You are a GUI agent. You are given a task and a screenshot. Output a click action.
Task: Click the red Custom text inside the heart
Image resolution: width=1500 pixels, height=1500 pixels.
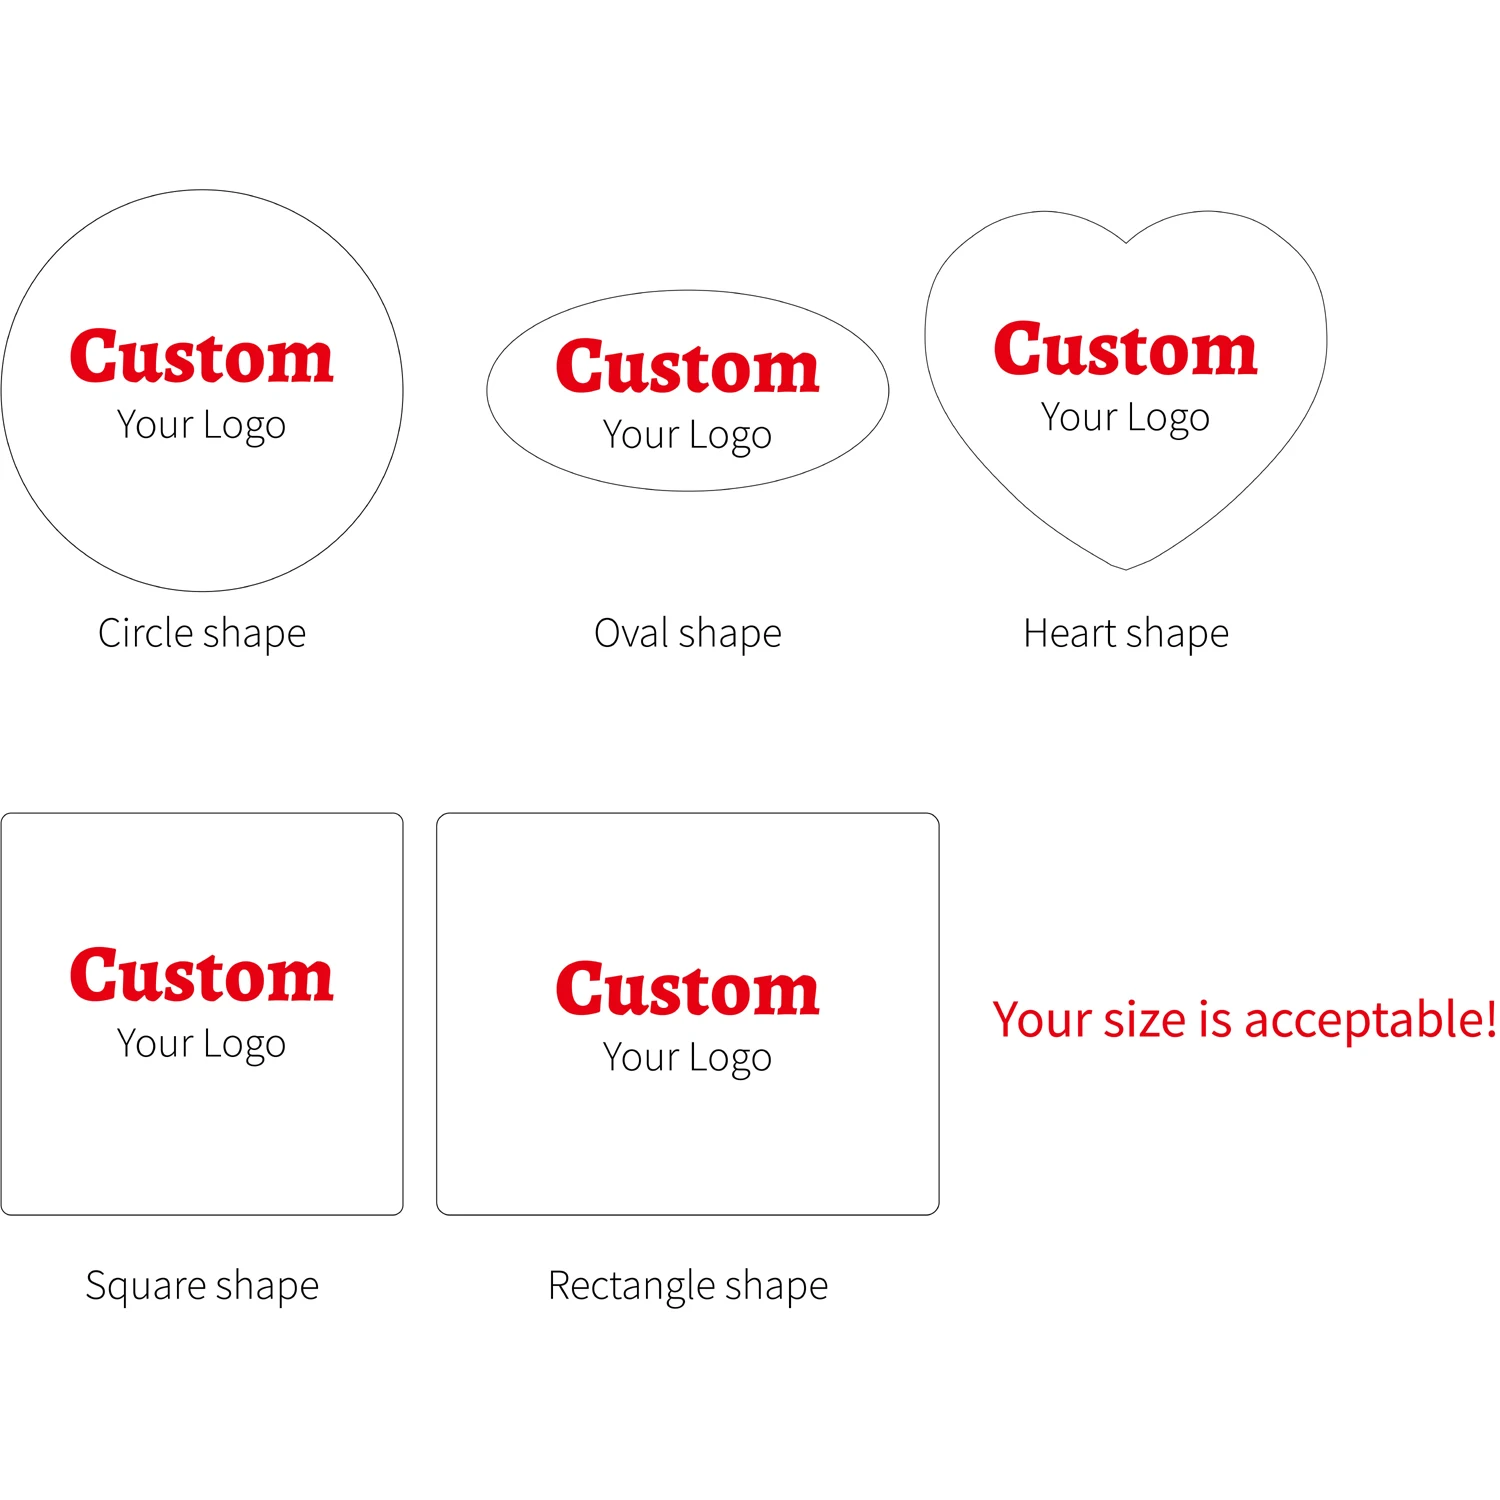tap(1125, 350)
